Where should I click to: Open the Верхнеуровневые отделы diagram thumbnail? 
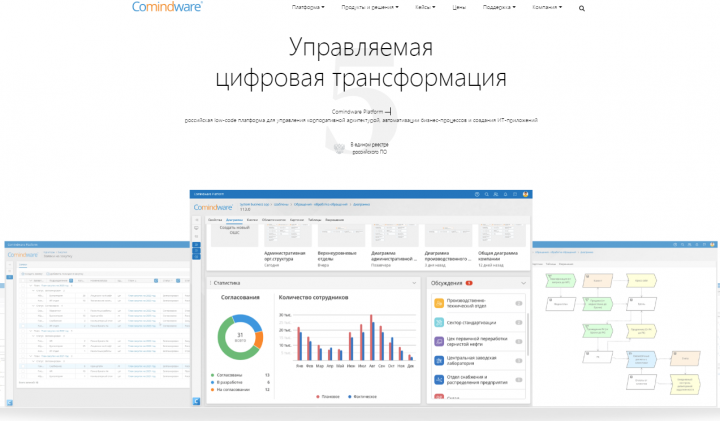(x=341, y=236)
